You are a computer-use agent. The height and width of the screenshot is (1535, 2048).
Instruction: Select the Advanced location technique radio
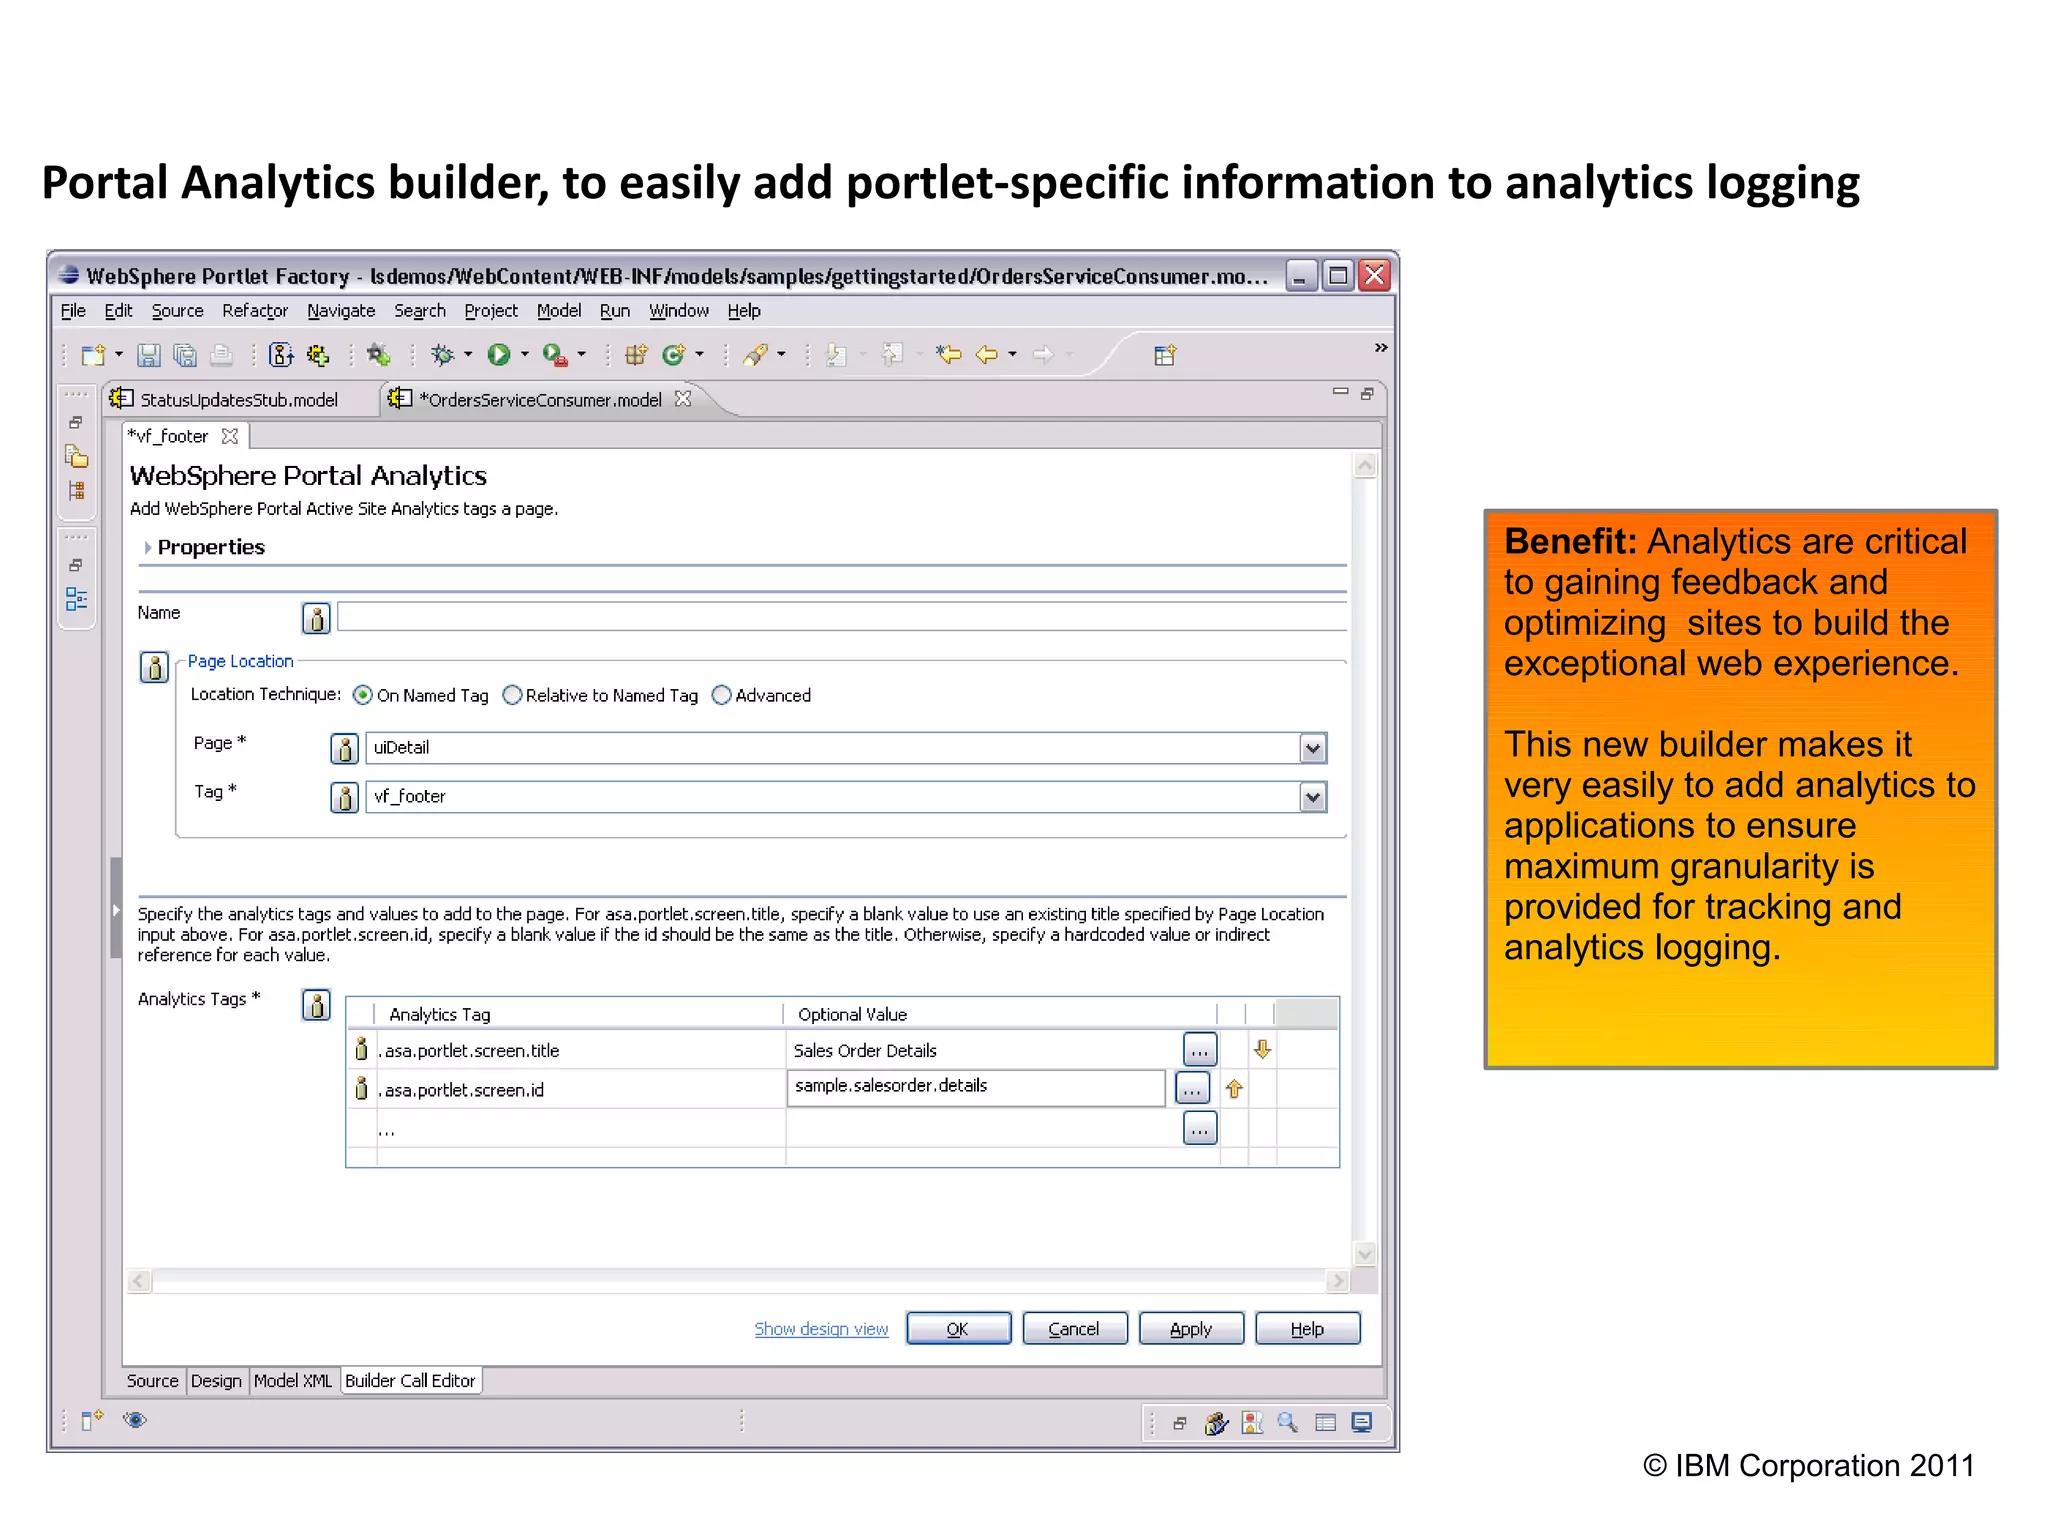tap(721, 695)
